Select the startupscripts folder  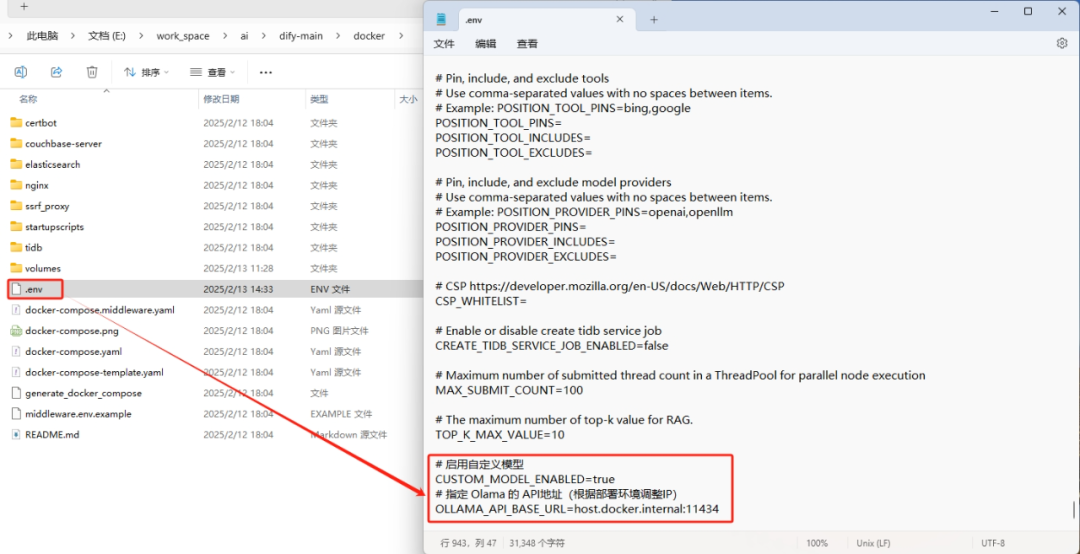(54, 226)
